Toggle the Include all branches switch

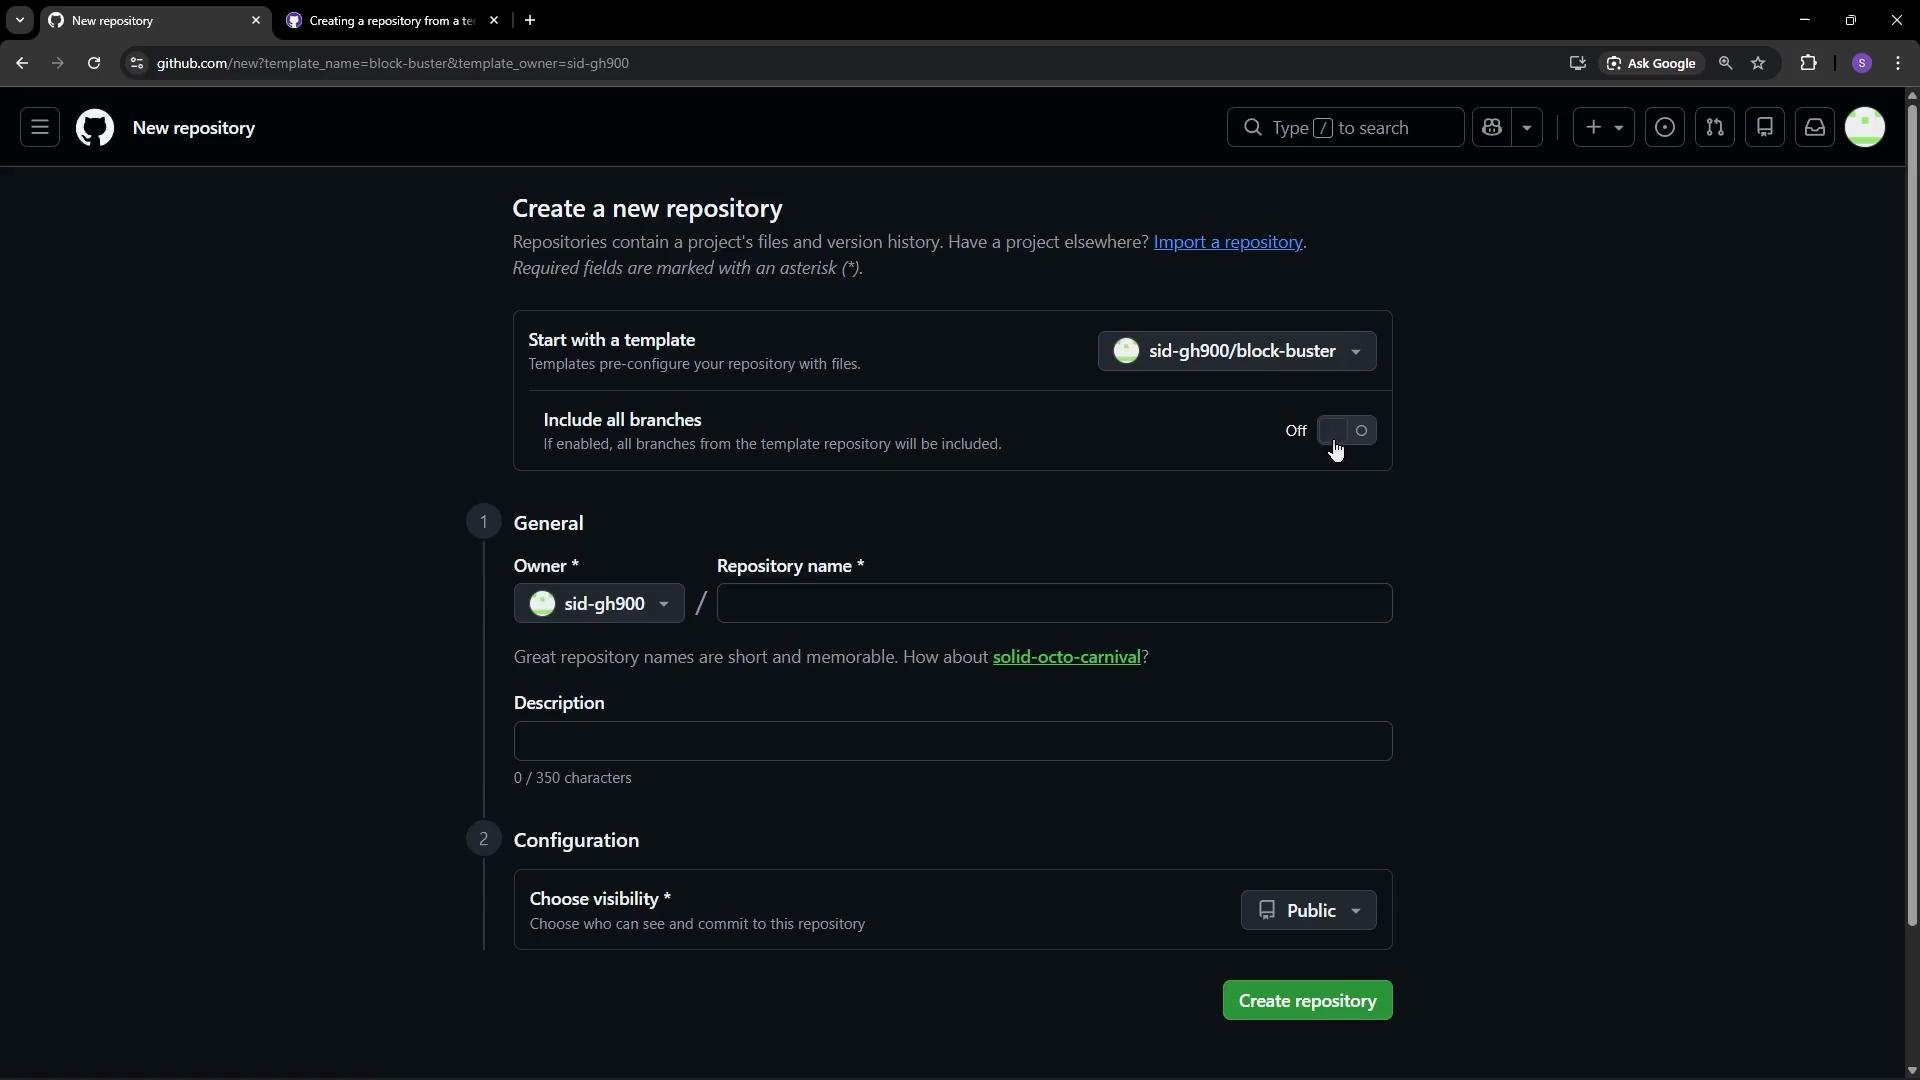tap(1347, 431)
